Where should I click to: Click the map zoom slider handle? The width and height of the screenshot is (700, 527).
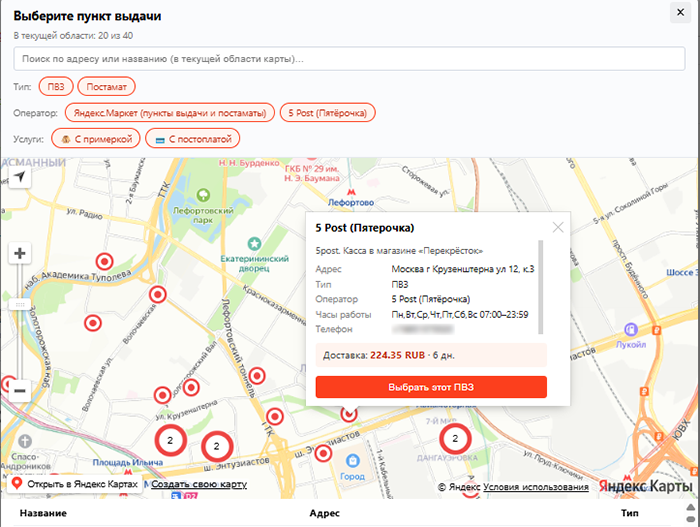coord(20,305)
